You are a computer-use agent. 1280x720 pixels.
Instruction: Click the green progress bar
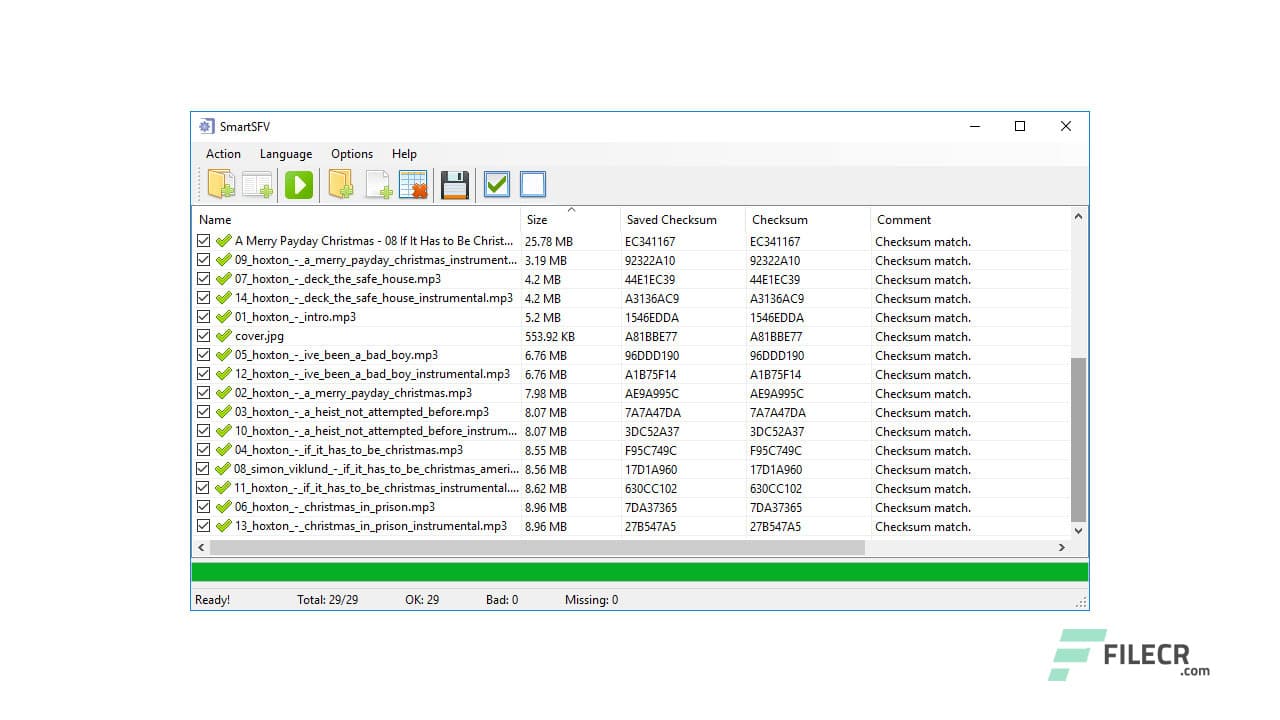(639, 570)
